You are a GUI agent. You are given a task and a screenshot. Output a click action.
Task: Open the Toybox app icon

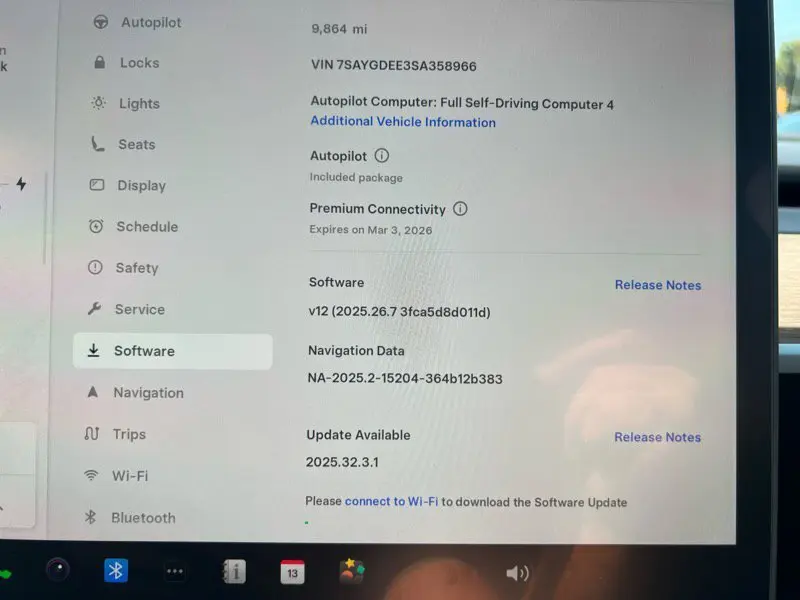pos(352,571)
